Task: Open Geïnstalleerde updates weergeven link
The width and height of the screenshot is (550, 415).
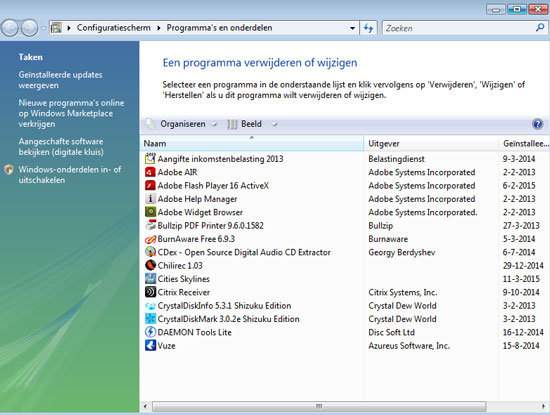Action: [x=60, y=80]
